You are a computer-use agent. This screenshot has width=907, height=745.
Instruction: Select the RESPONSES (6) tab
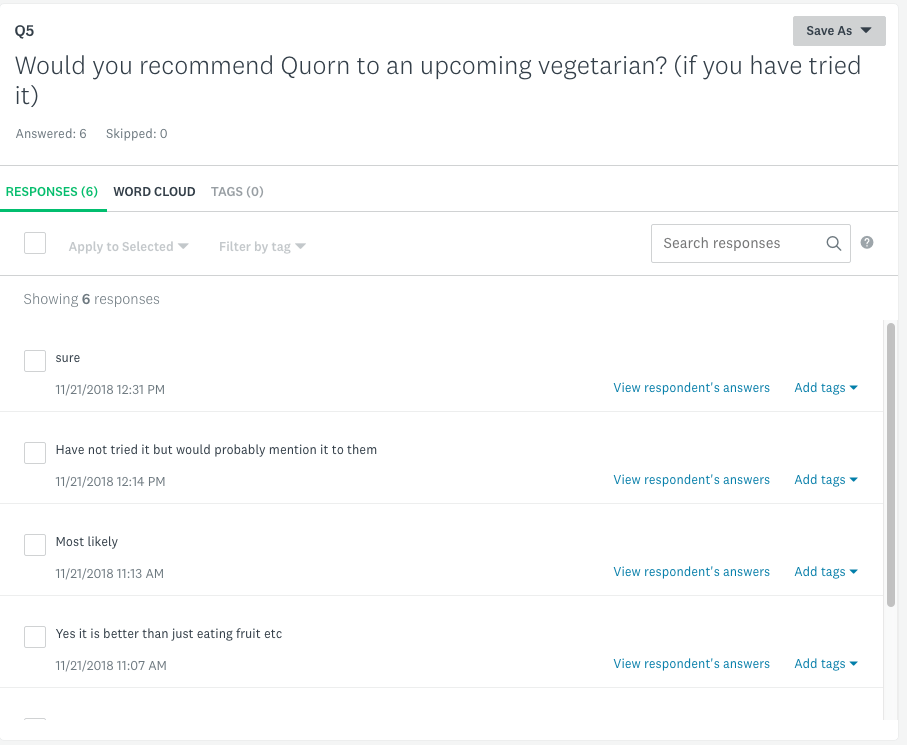pos(53,191)
